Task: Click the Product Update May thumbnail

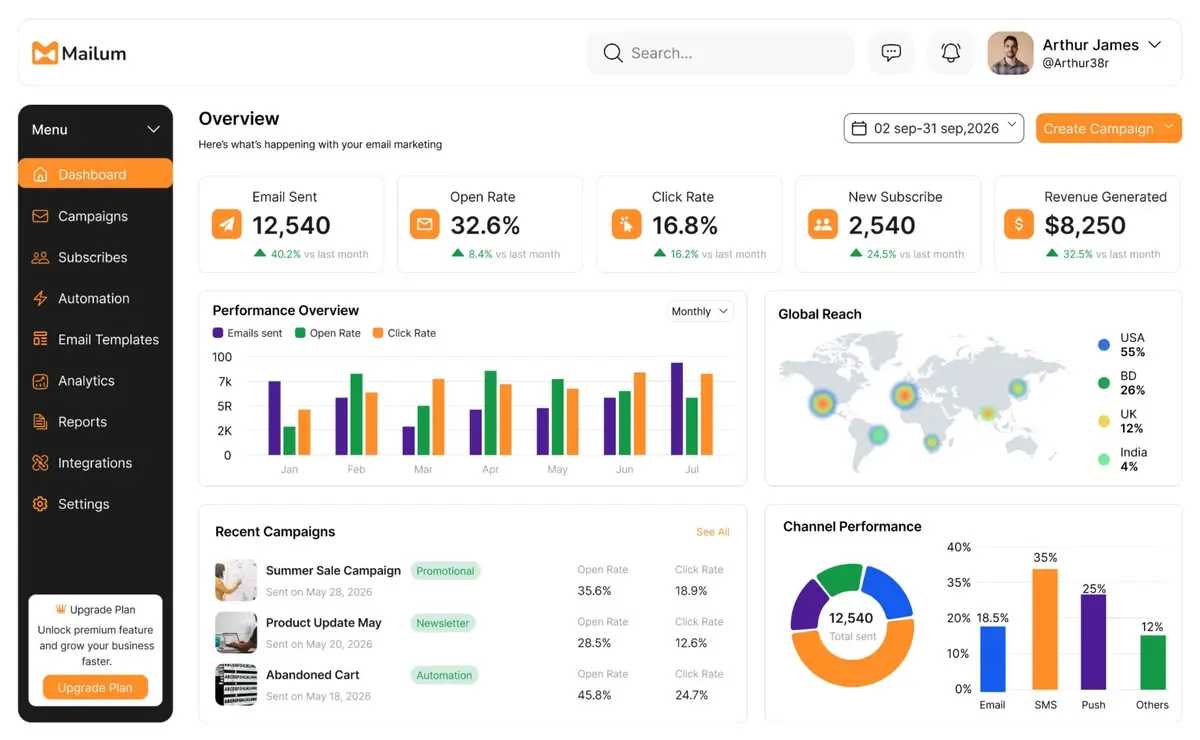Action: (236, 632)
